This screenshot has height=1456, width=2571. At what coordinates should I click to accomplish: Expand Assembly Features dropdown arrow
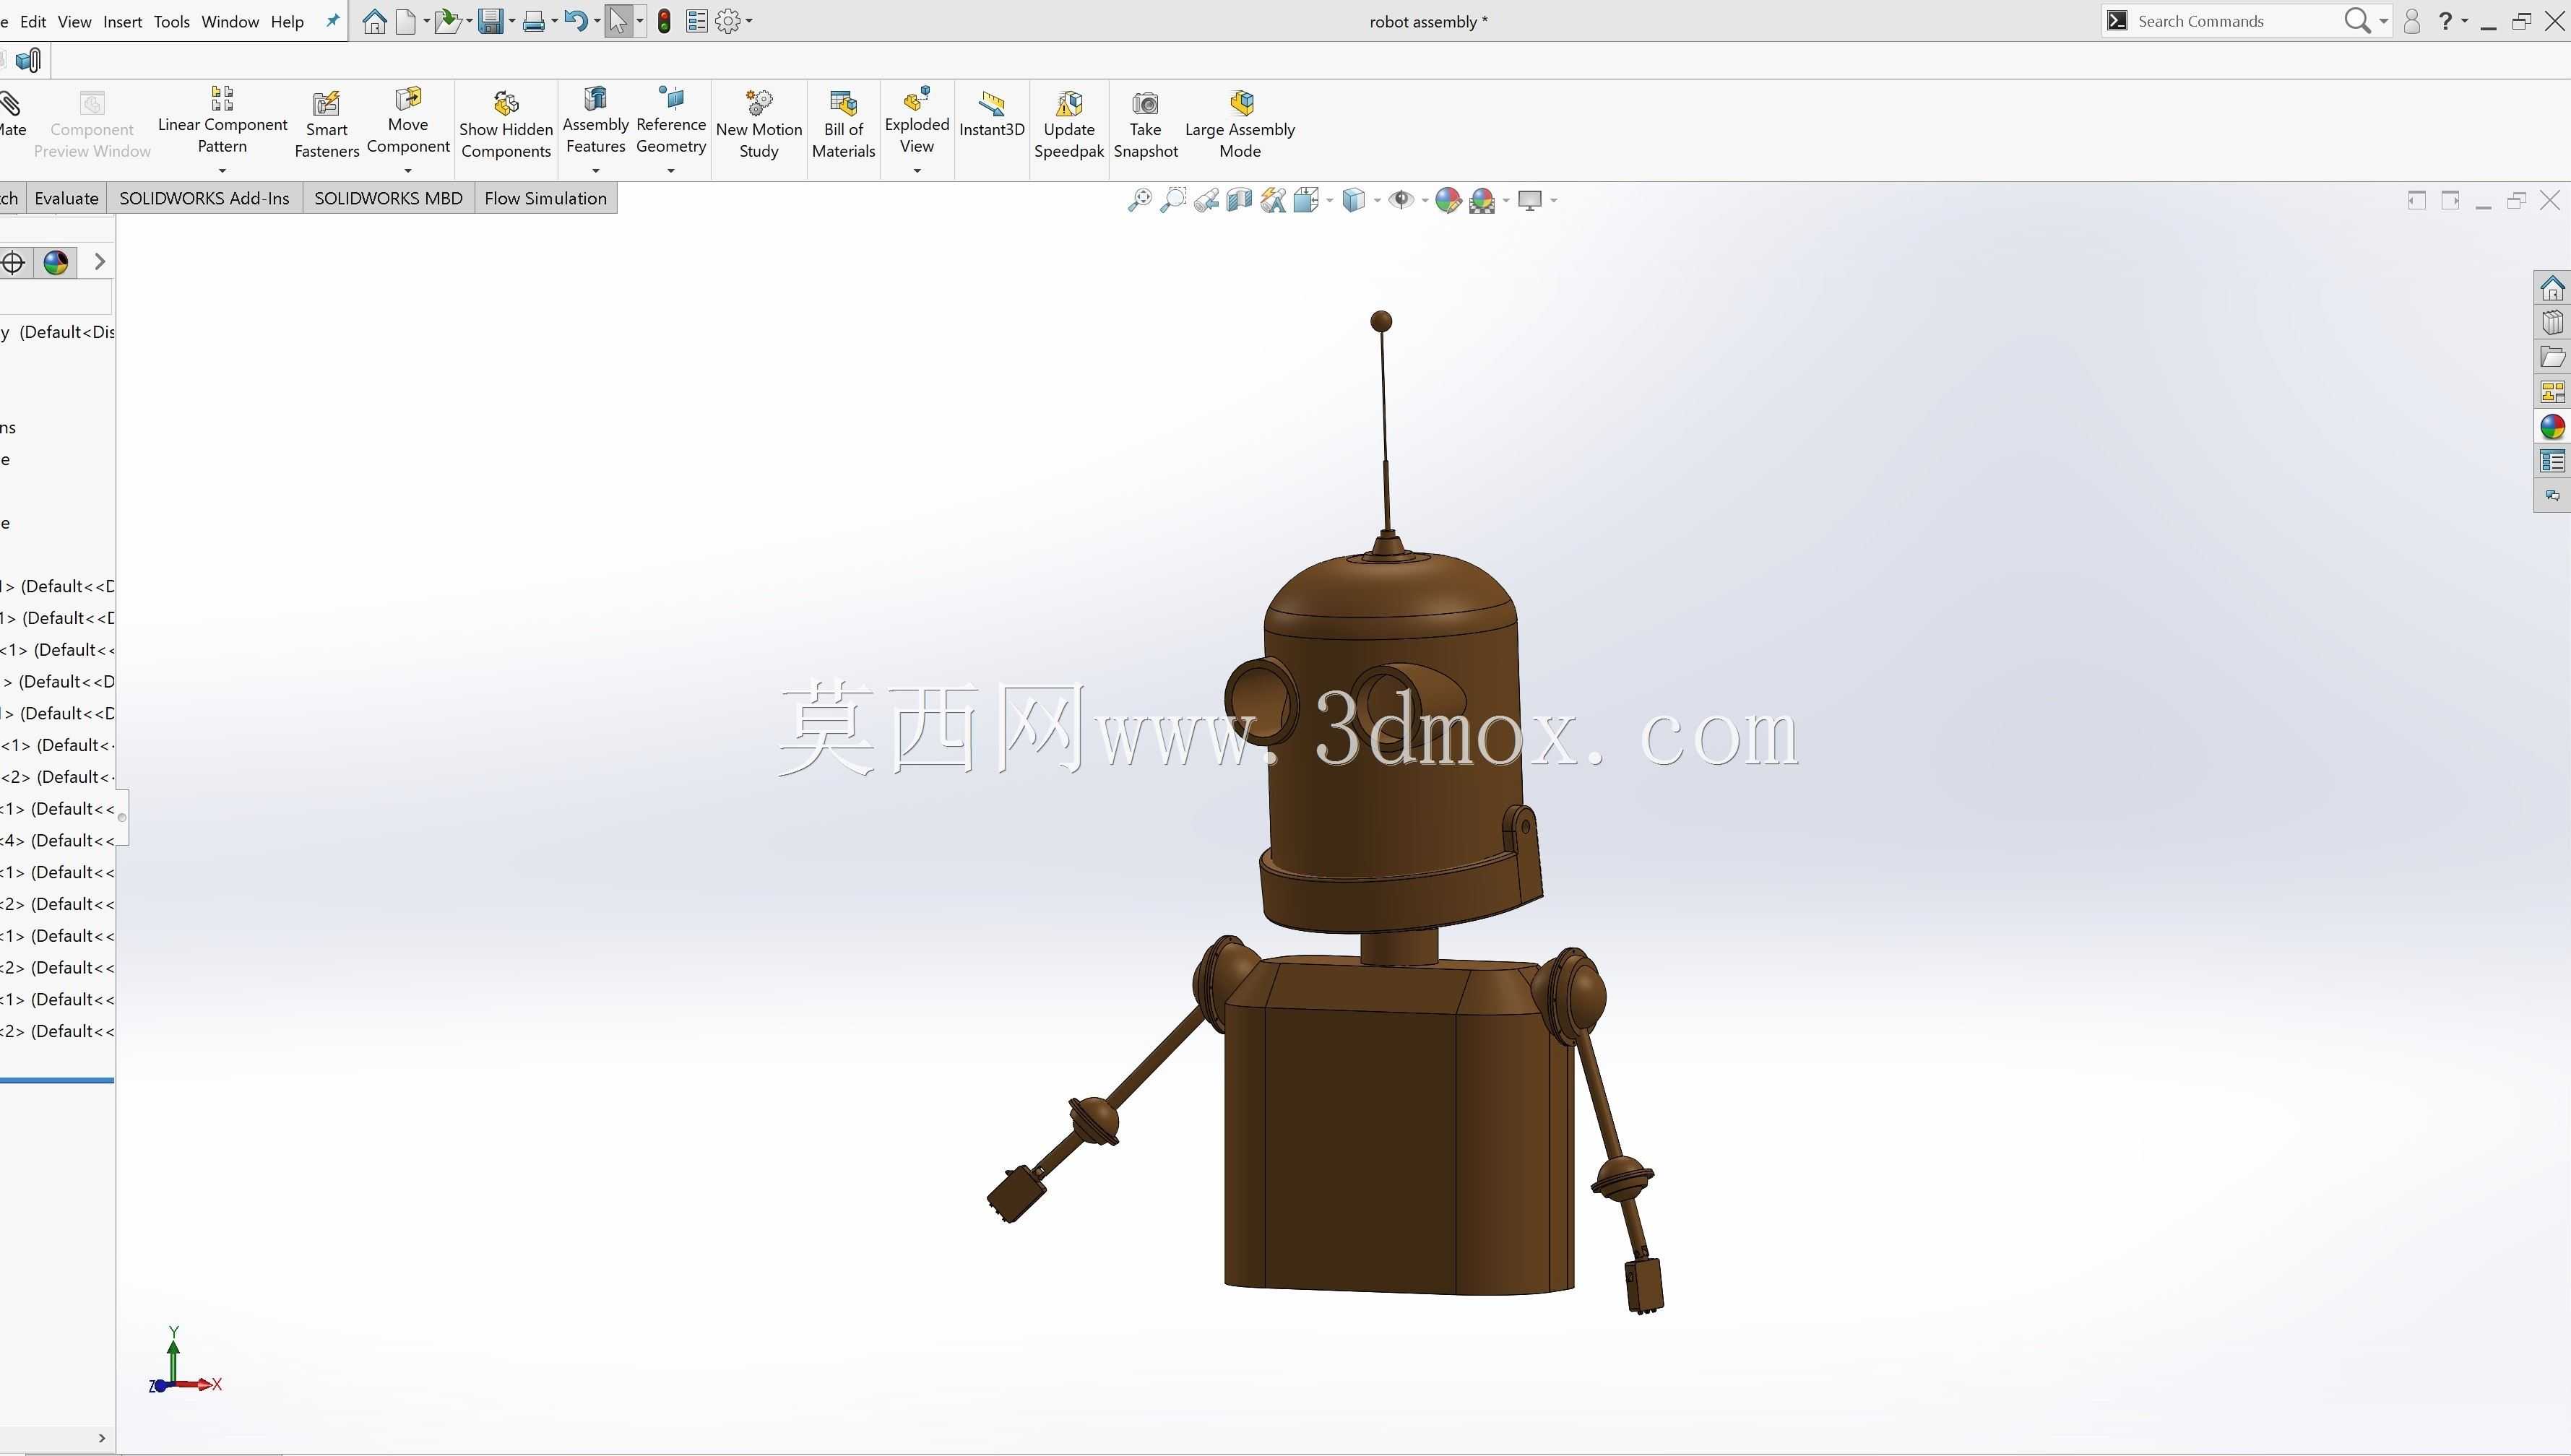coord(595,170)
